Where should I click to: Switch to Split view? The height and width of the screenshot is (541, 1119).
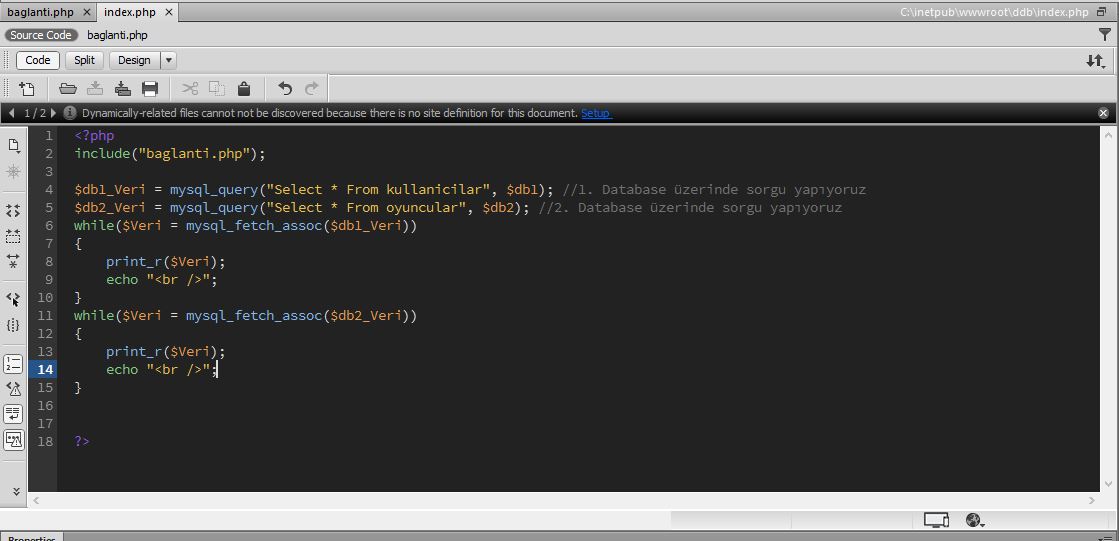click(x=84, y=60)
